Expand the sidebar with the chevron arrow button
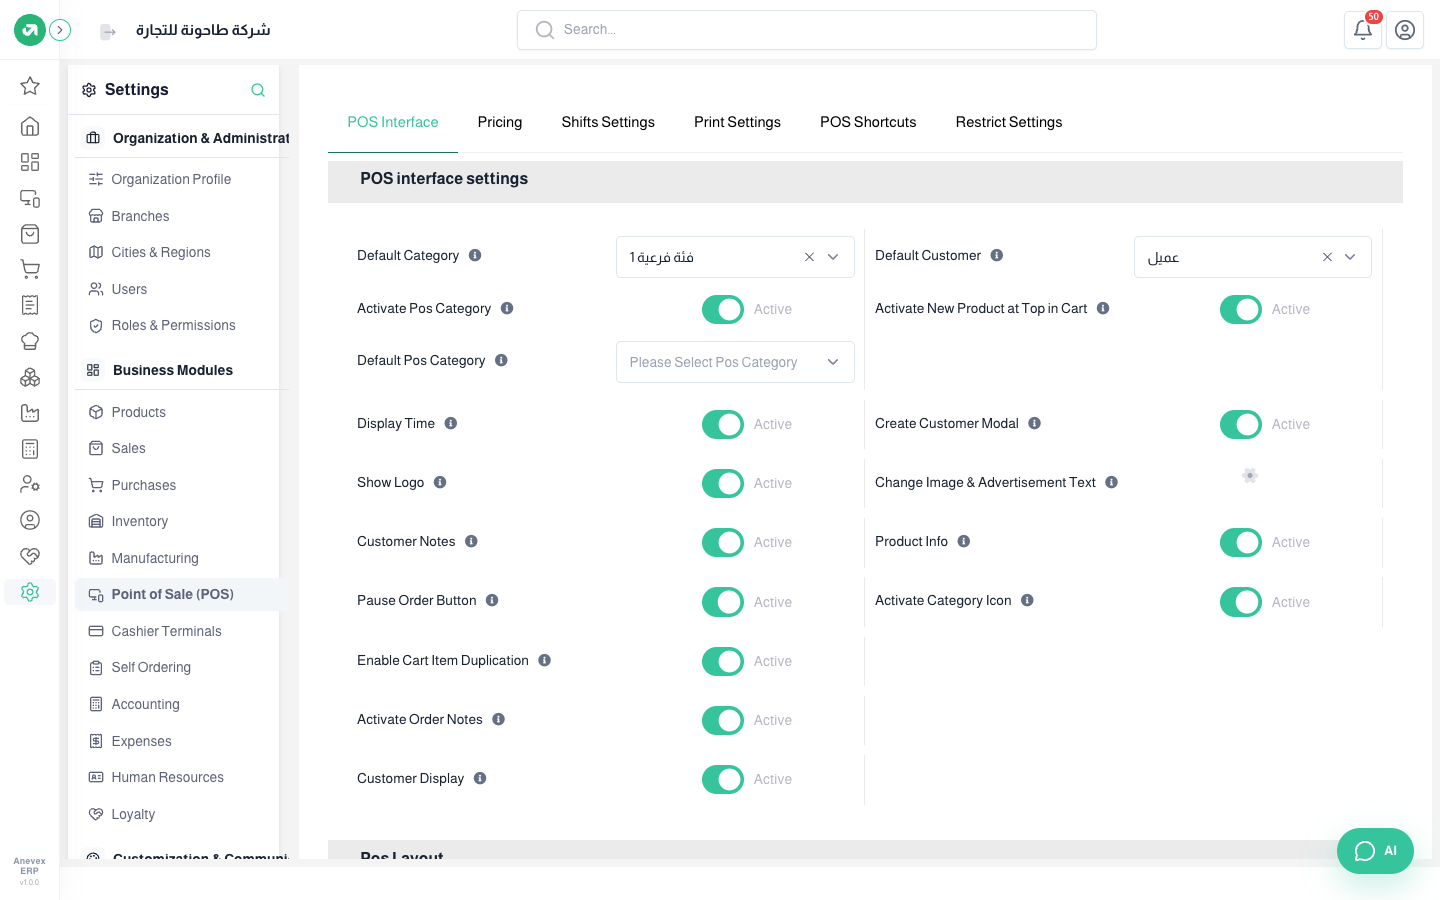The width and height of the screenshot is (1440, 900). pos(60,30)
